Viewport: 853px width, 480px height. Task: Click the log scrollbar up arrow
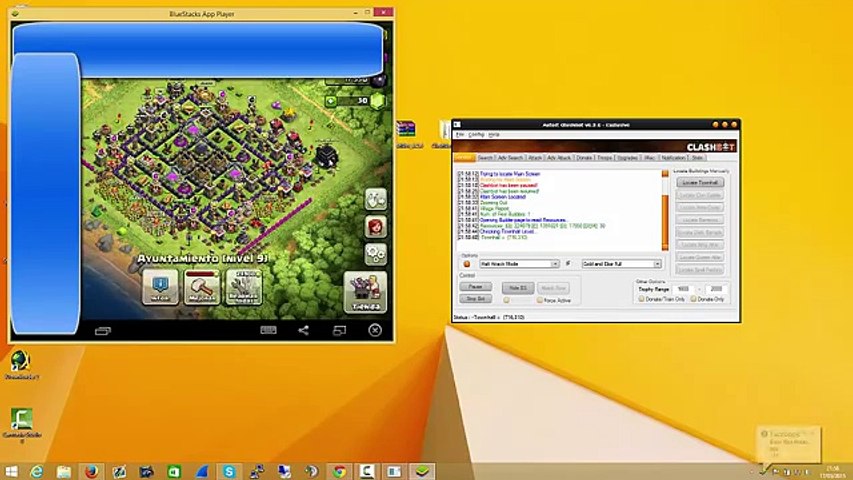(665, 174)
